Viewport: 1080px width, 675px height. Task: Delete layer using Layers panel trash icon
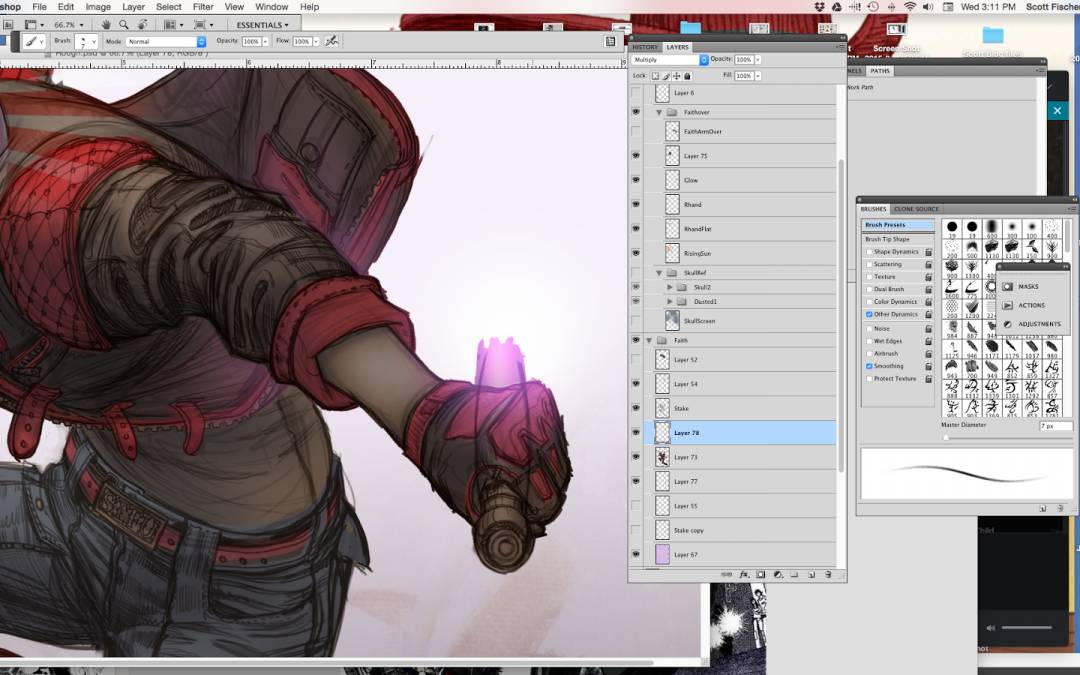click(828, 574)
